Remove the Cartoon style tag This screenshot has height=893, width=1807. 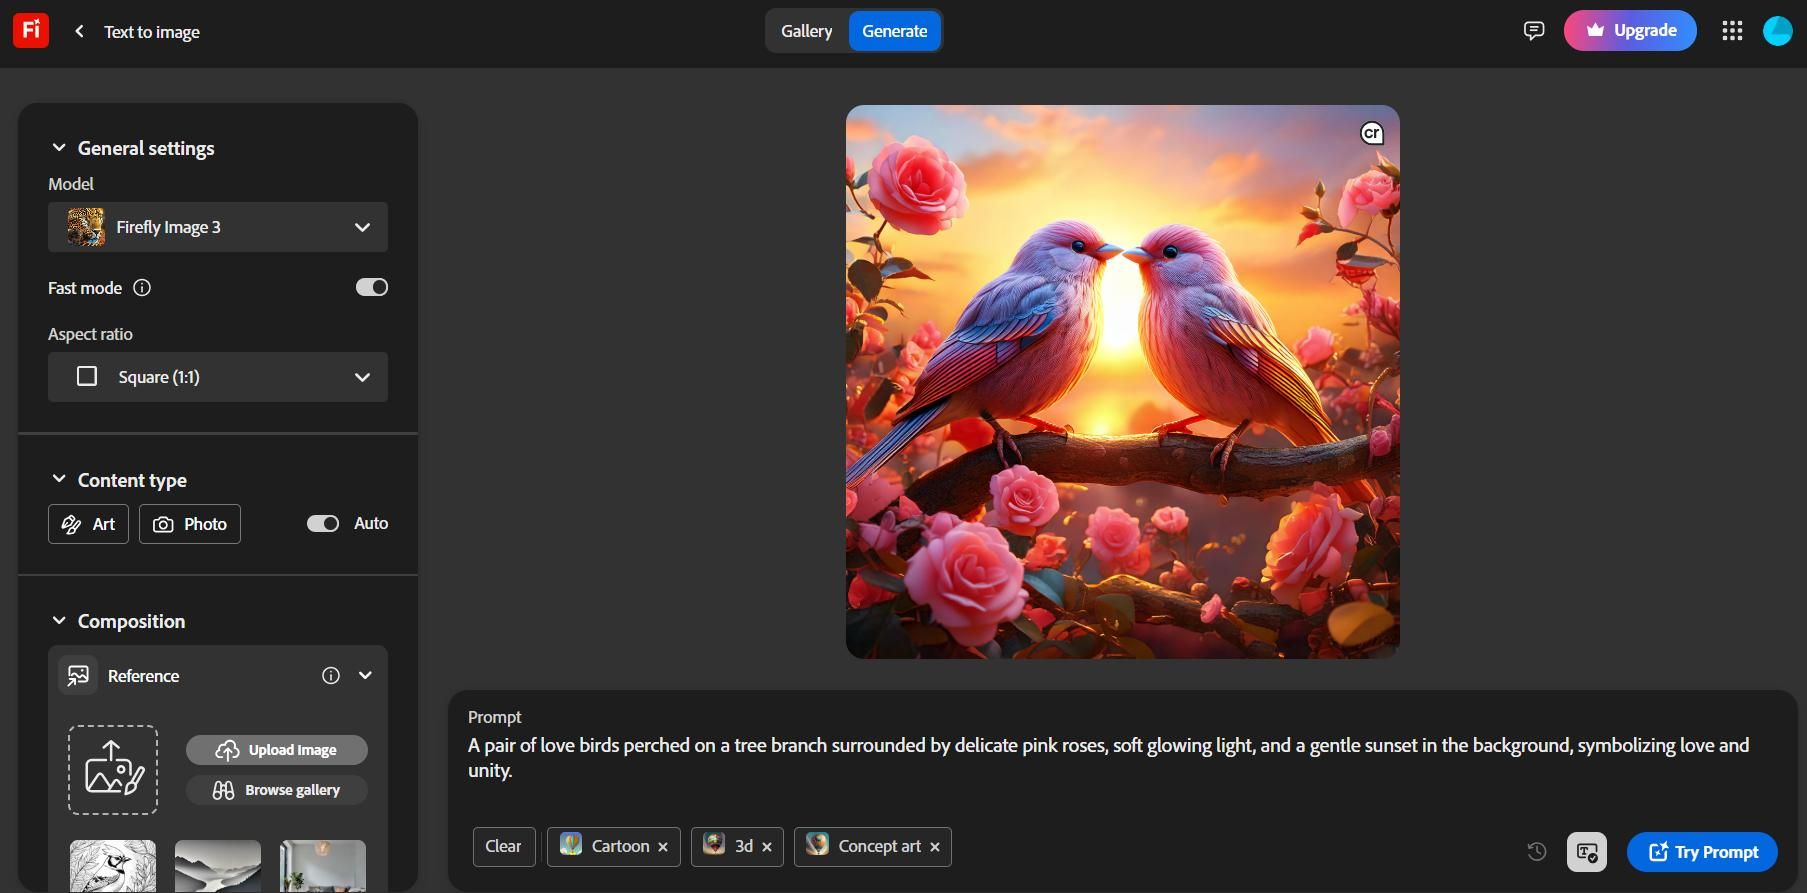point(663,847)
